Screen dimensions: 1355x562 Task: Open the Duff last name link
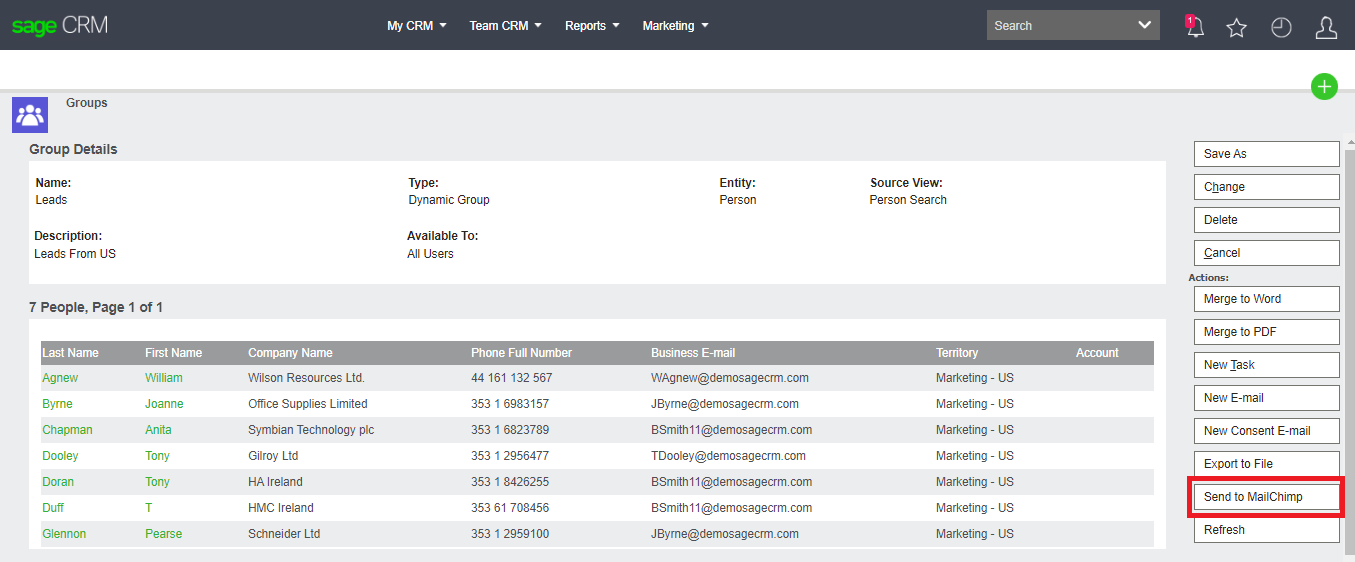53,508
